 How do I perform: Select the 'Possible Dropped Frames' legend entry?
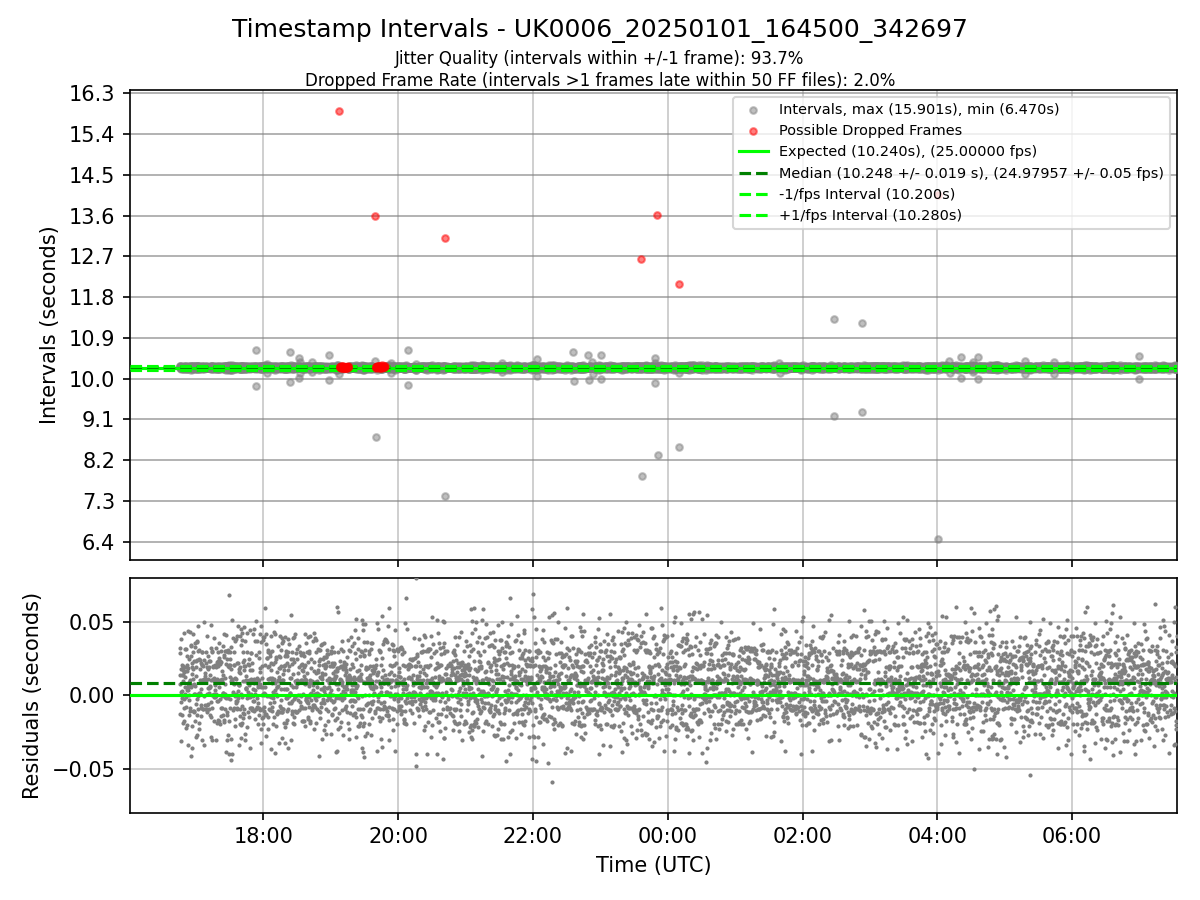[x=870, y=130]
